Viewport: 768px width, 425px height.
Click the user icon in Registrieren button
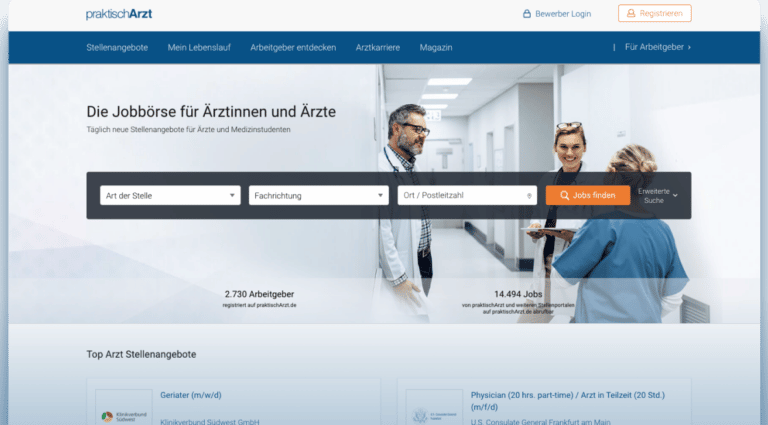pyautogui.click(x=631, y=13)
